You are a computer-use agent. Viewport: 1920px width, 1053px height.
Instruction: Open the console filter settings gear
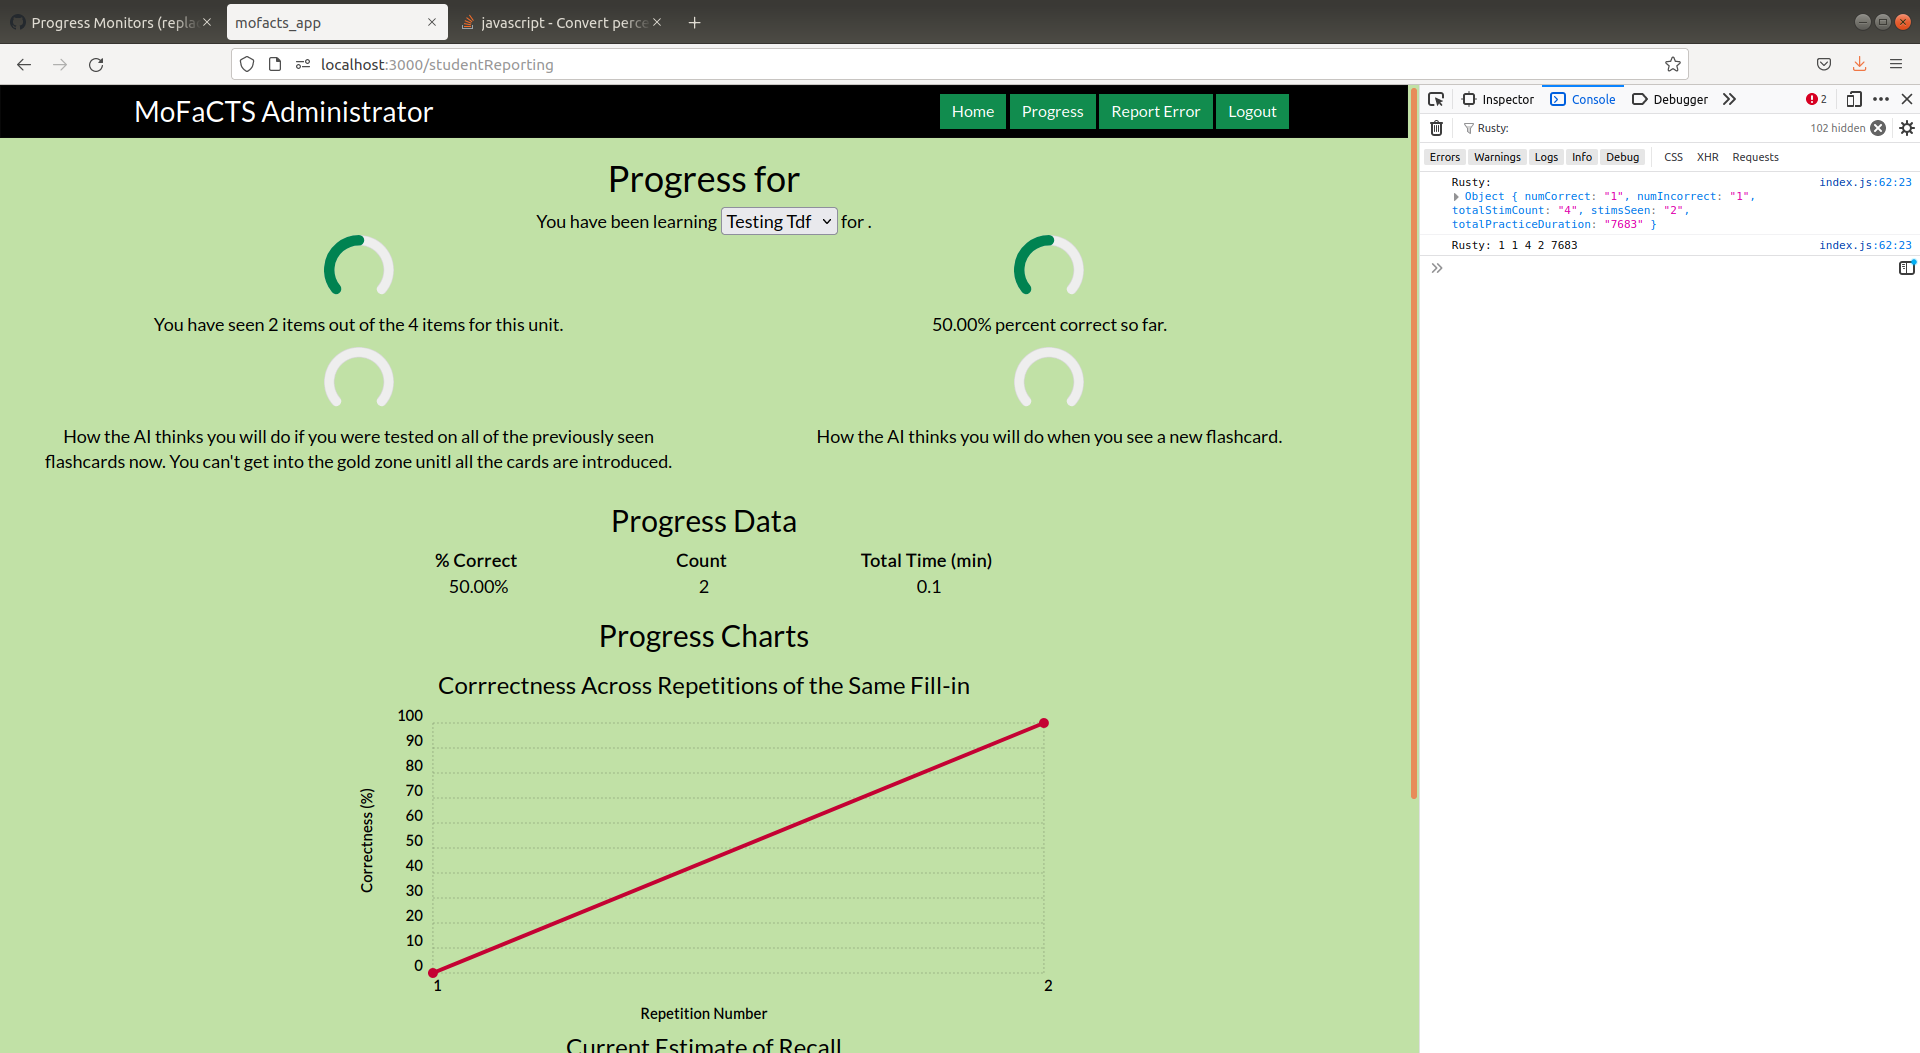[x=1907, y=128]
